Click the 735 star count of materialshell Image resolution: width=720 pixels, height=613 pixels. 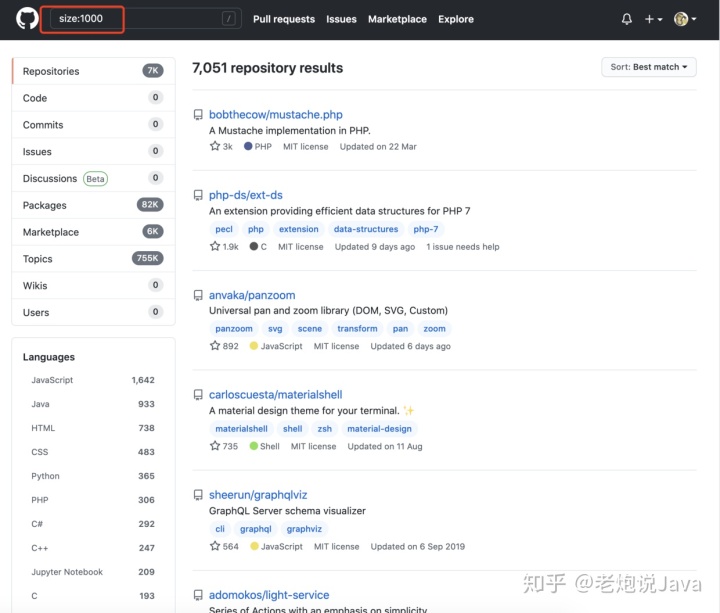[224, 446]
